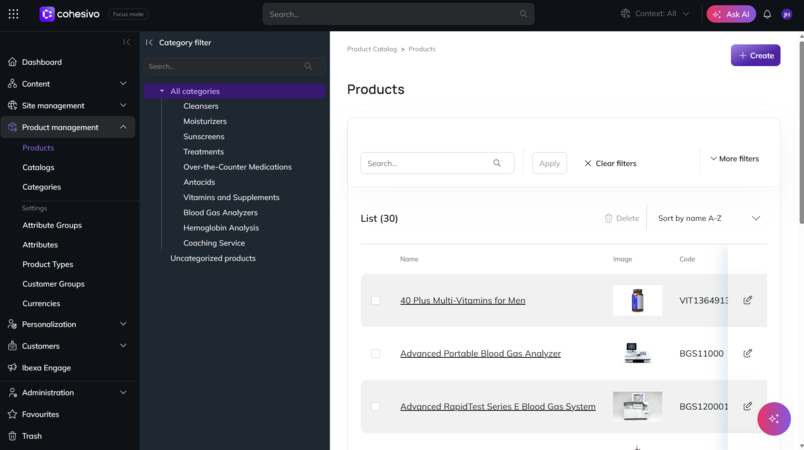Go to Dashboard
The width and height of the screenshot is (804, 450).
(x=42, y=62)
